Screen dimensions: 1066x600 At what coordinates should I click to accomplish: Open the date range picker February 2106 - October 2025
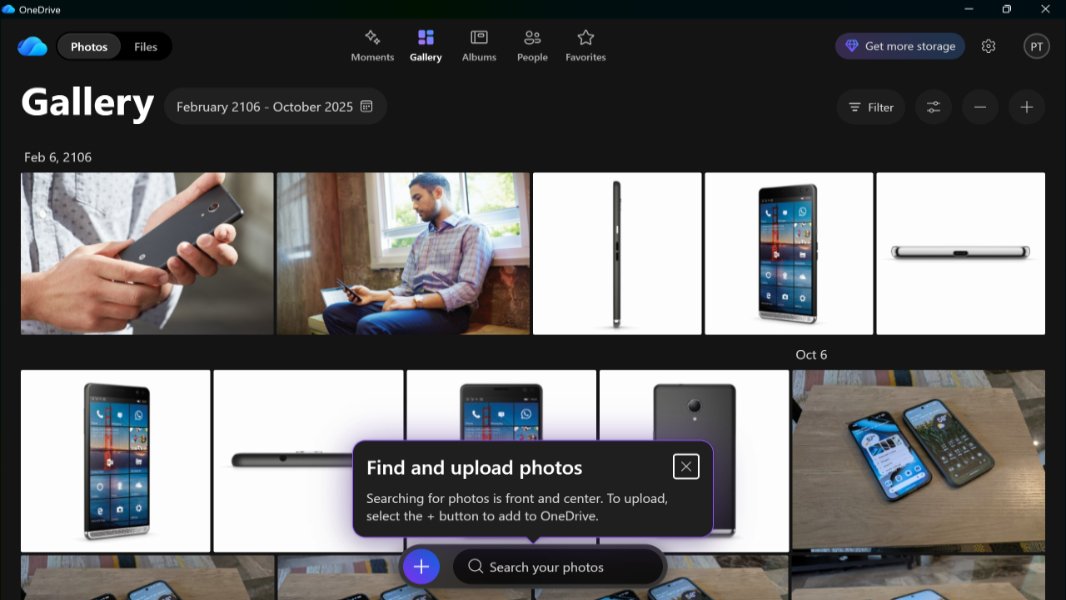point(276,107)
